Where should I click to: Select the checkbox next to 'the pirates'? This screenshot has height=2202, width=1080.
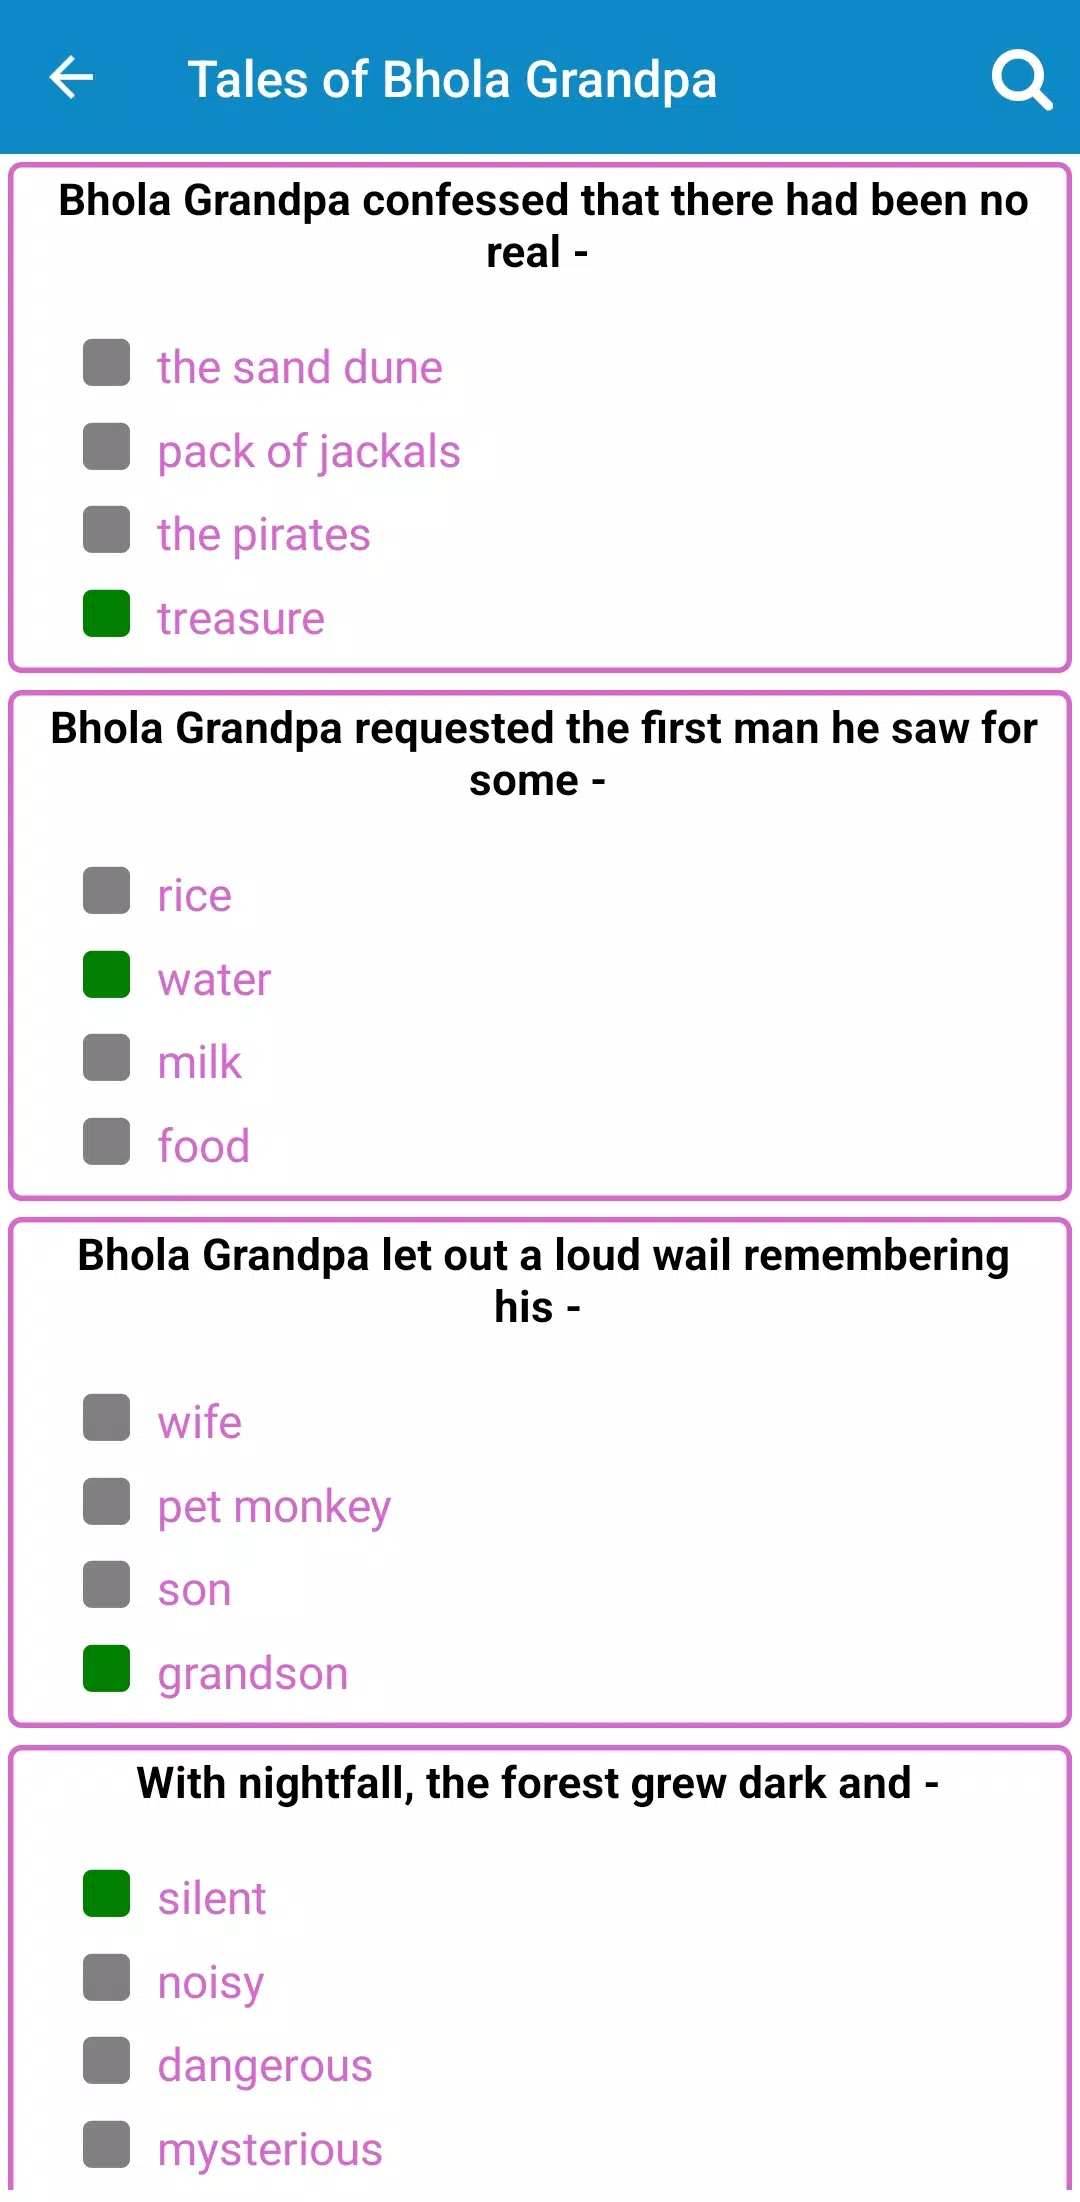tap(107, 530)
